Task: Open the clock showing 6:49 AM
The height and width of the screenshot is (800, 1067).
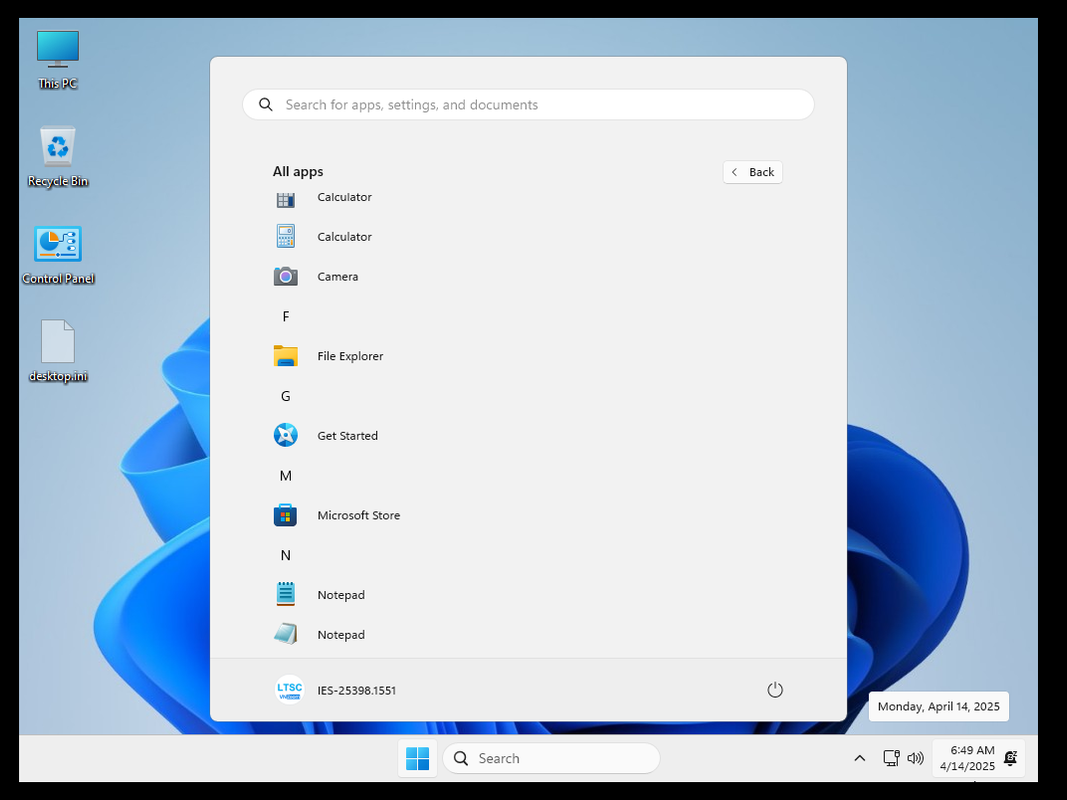Action: click(967, 758)
